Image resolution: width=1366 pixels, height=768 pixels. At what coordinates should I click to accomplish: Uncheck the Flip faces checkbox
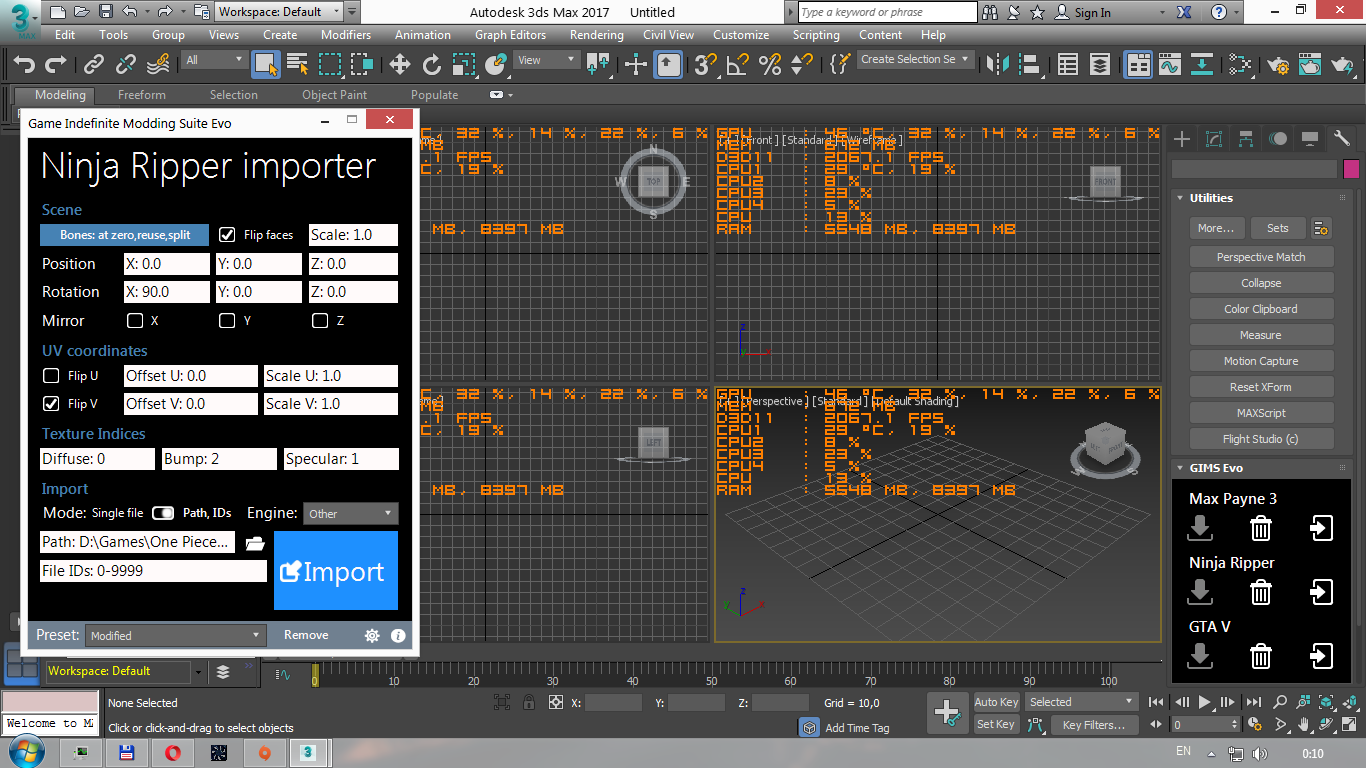point(227,235)
